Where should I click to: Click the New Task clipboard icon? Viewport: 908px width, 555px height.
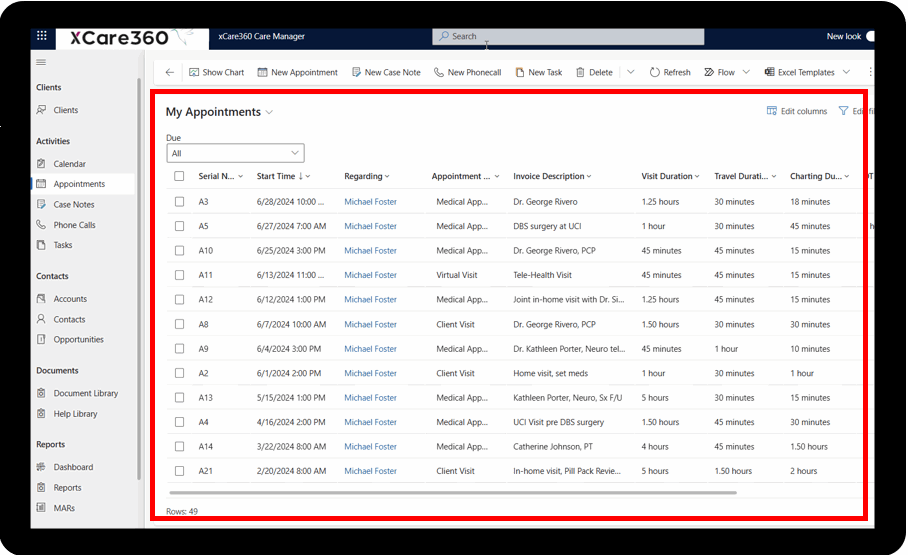(519, 72)
